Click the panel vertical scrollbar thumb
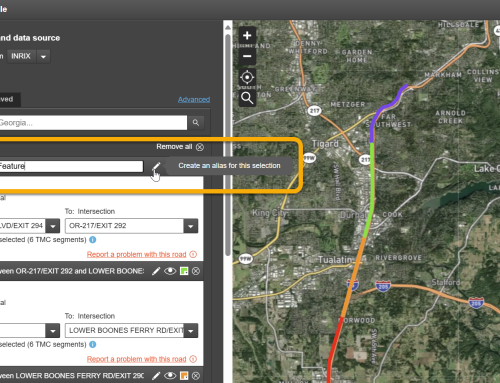This screenshot has height=383, width=500. 228,144
